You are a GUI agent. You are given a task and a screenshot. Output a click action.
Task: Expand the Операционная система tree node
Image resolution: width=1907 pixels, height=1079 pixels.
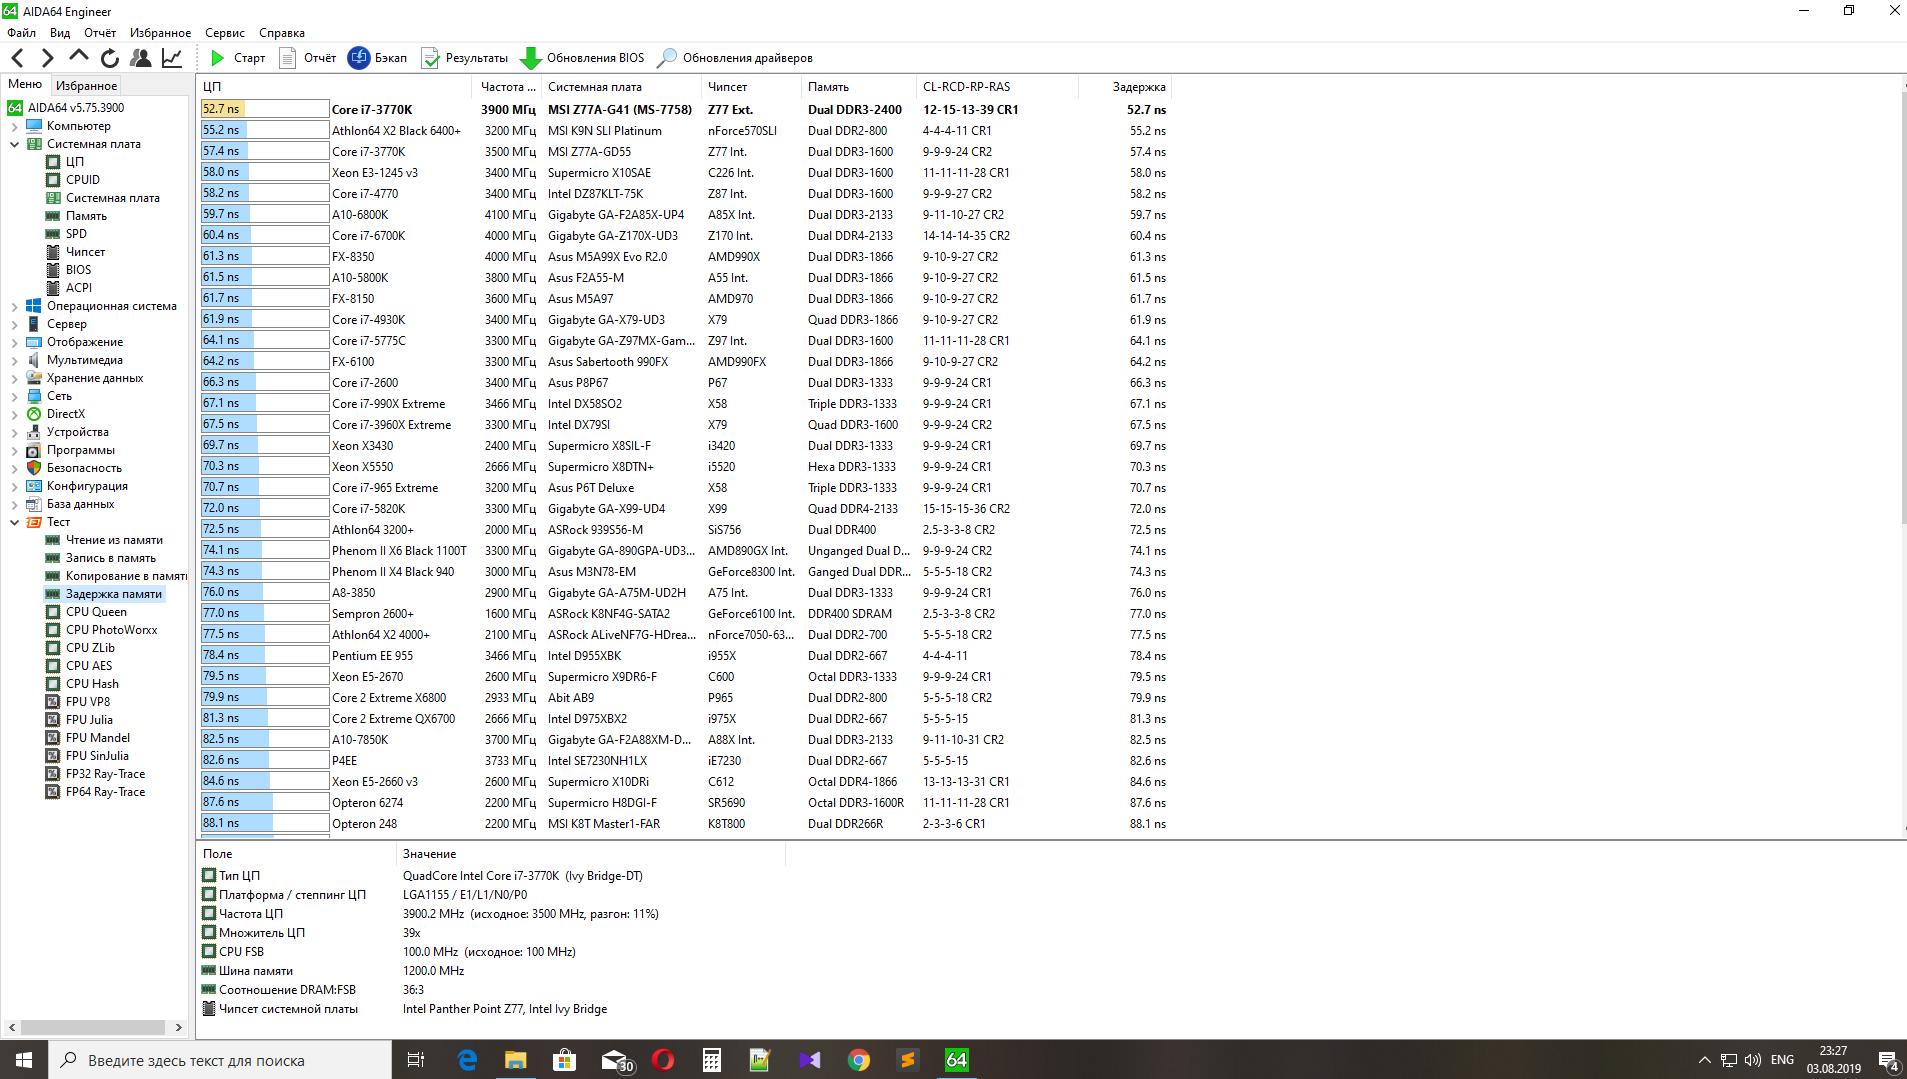[x=15, y=306]
